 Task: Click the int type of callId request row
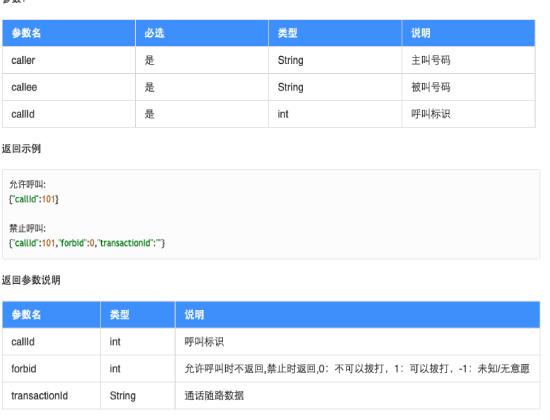pos(335,114)
